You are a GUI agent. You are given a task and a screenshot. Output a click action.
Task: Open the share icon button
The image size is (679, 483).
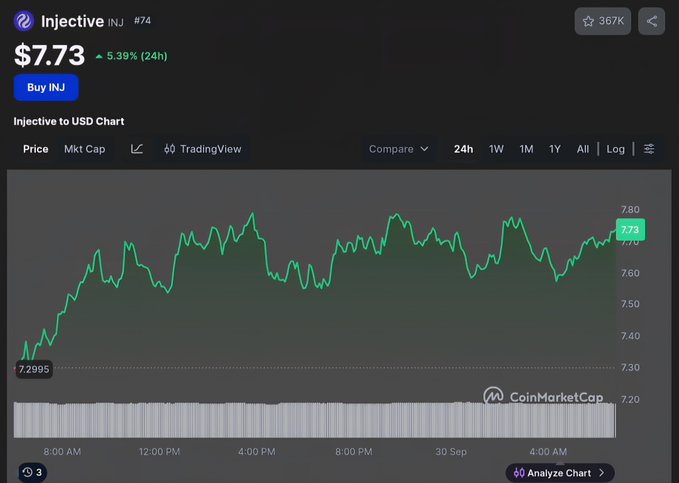point(651,21)
